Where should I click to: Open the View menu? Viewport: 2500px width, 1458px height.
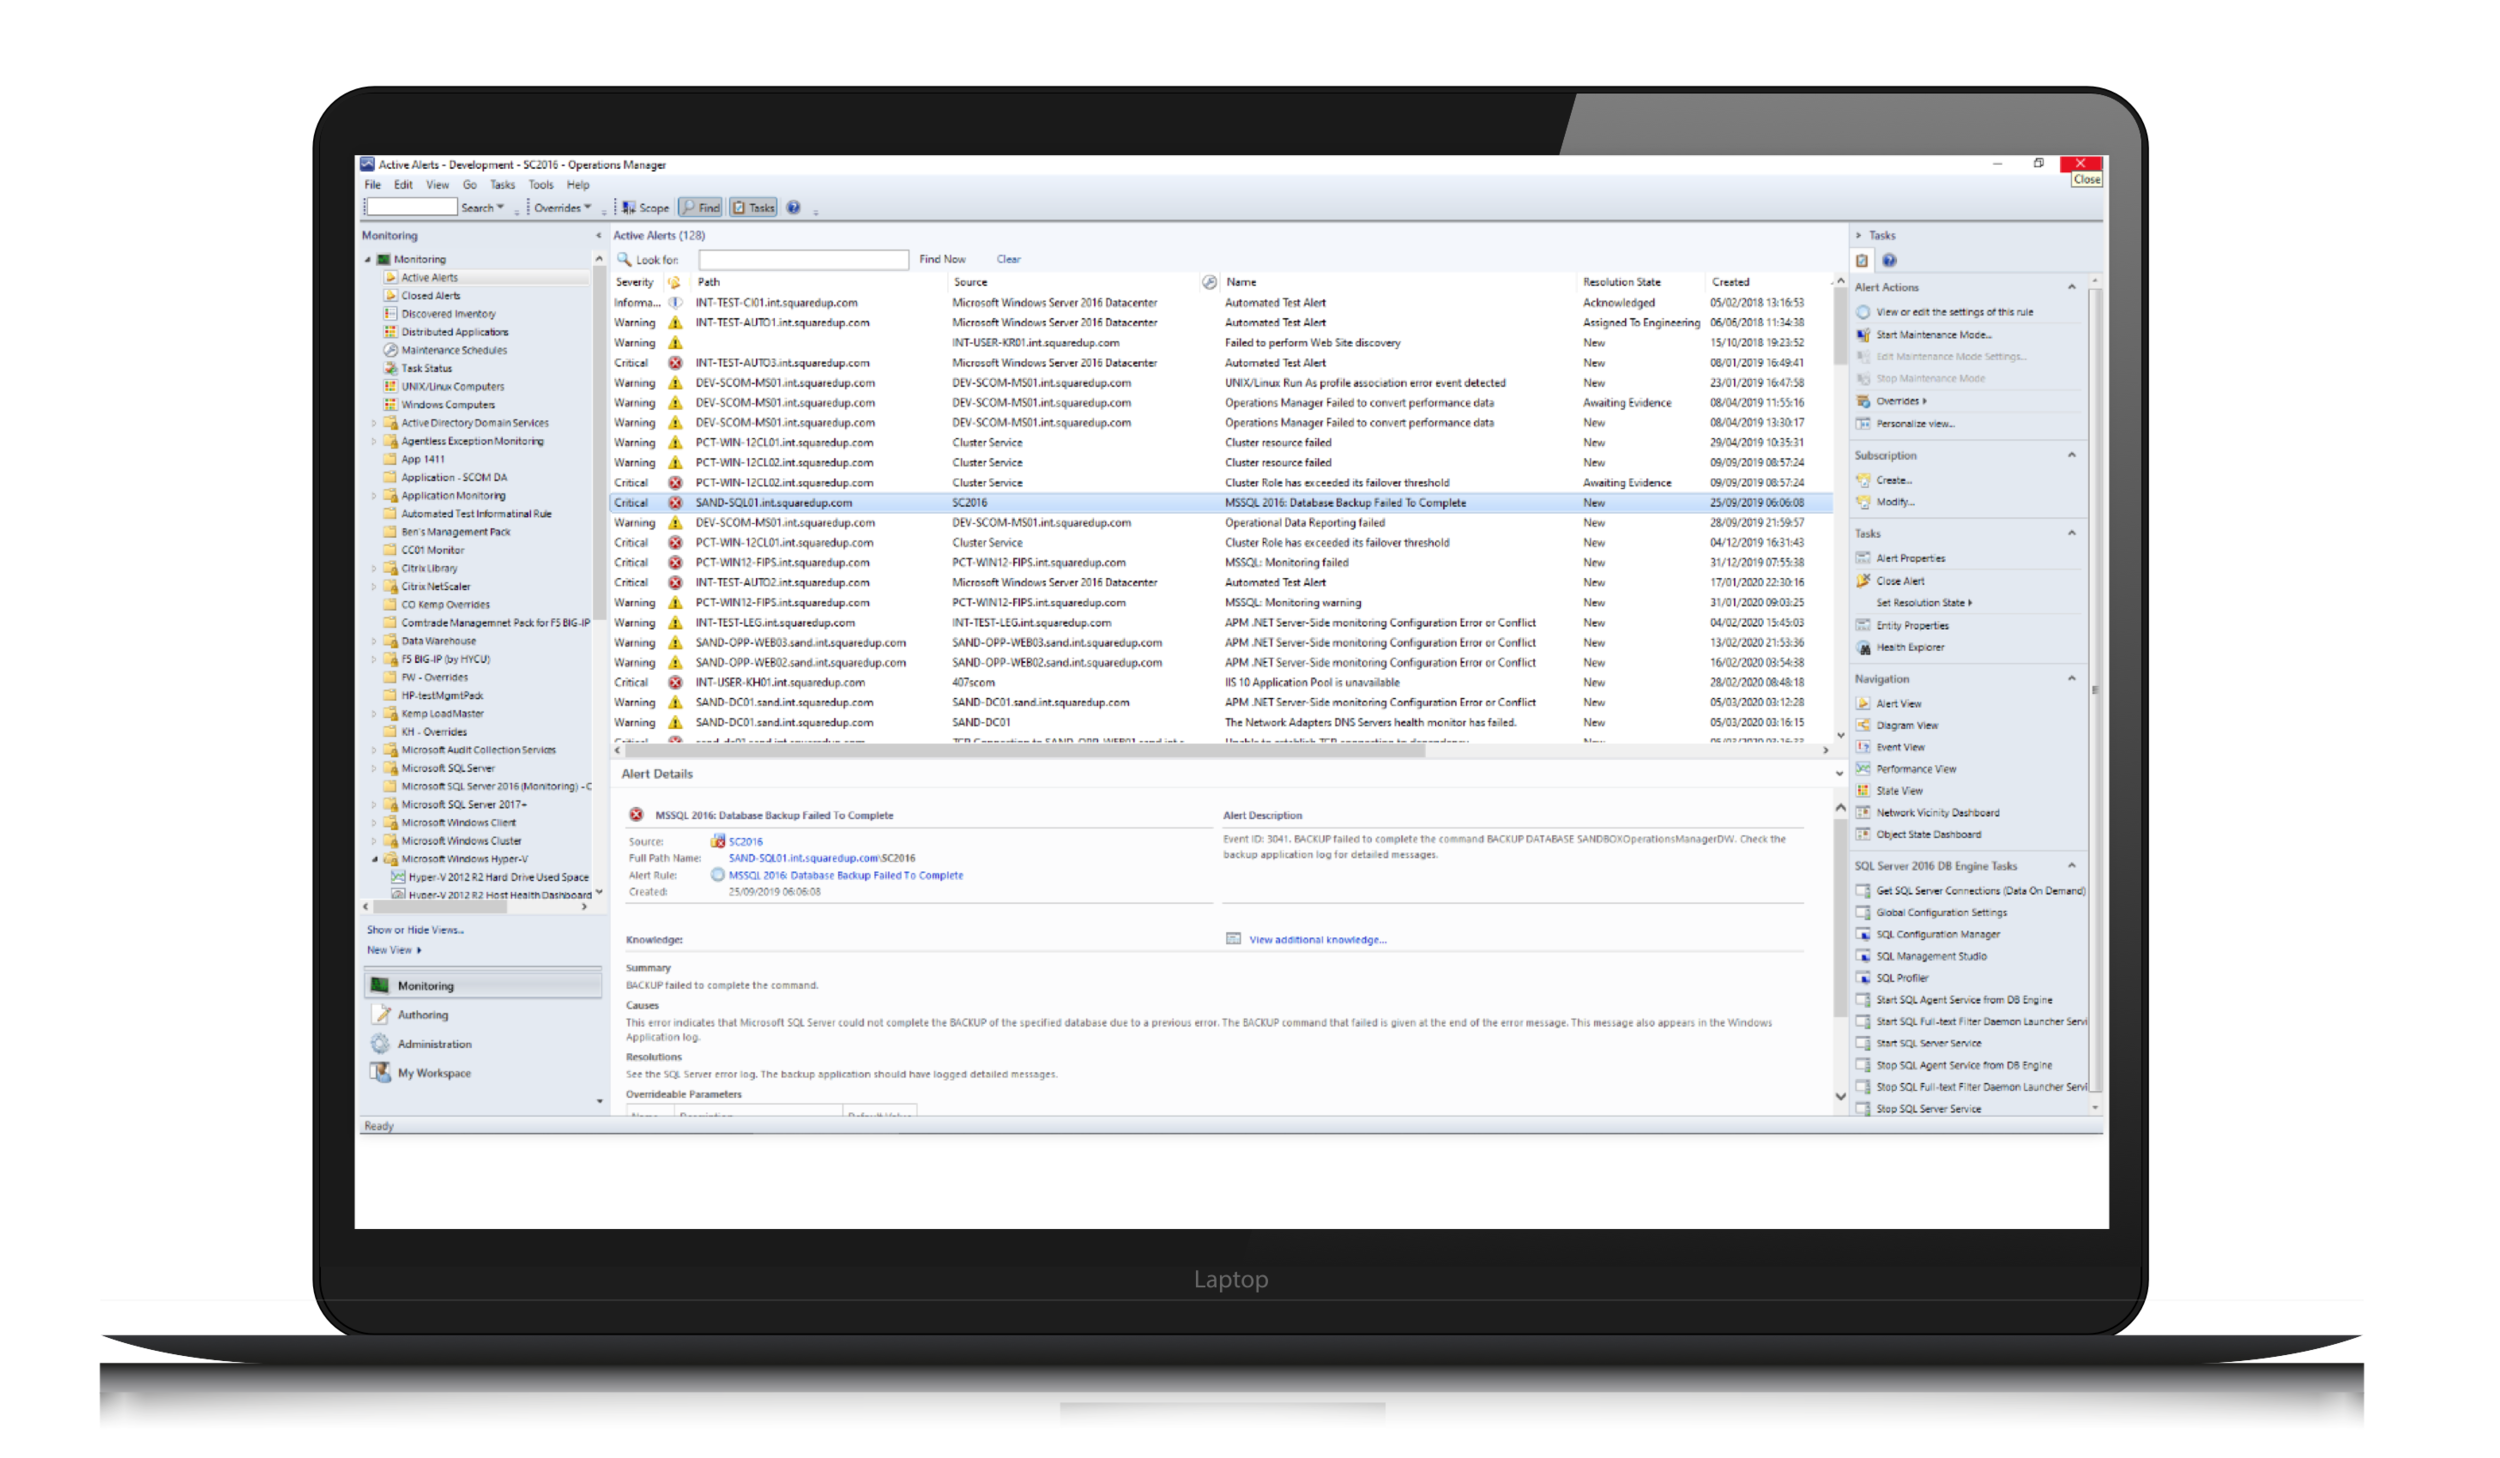[437, 185]
